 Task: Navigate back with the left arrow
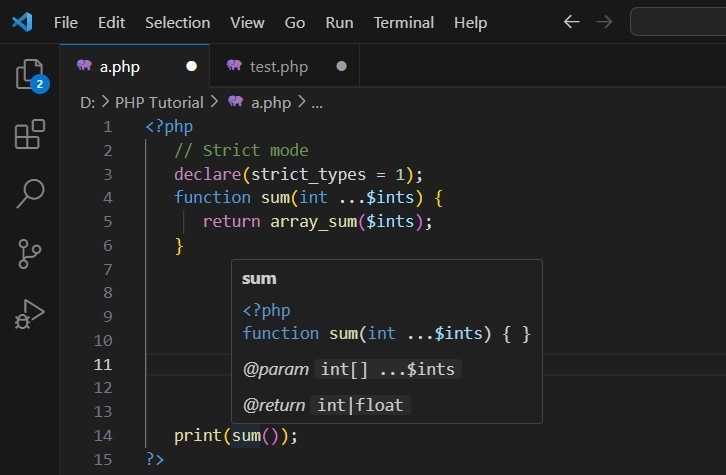pos(572,22)
